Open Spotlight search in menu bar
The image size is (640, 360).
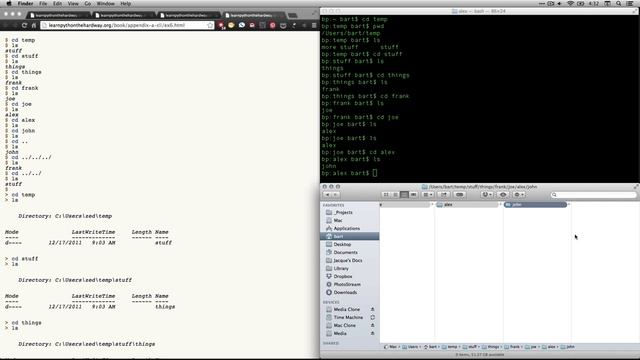(619, 3)
